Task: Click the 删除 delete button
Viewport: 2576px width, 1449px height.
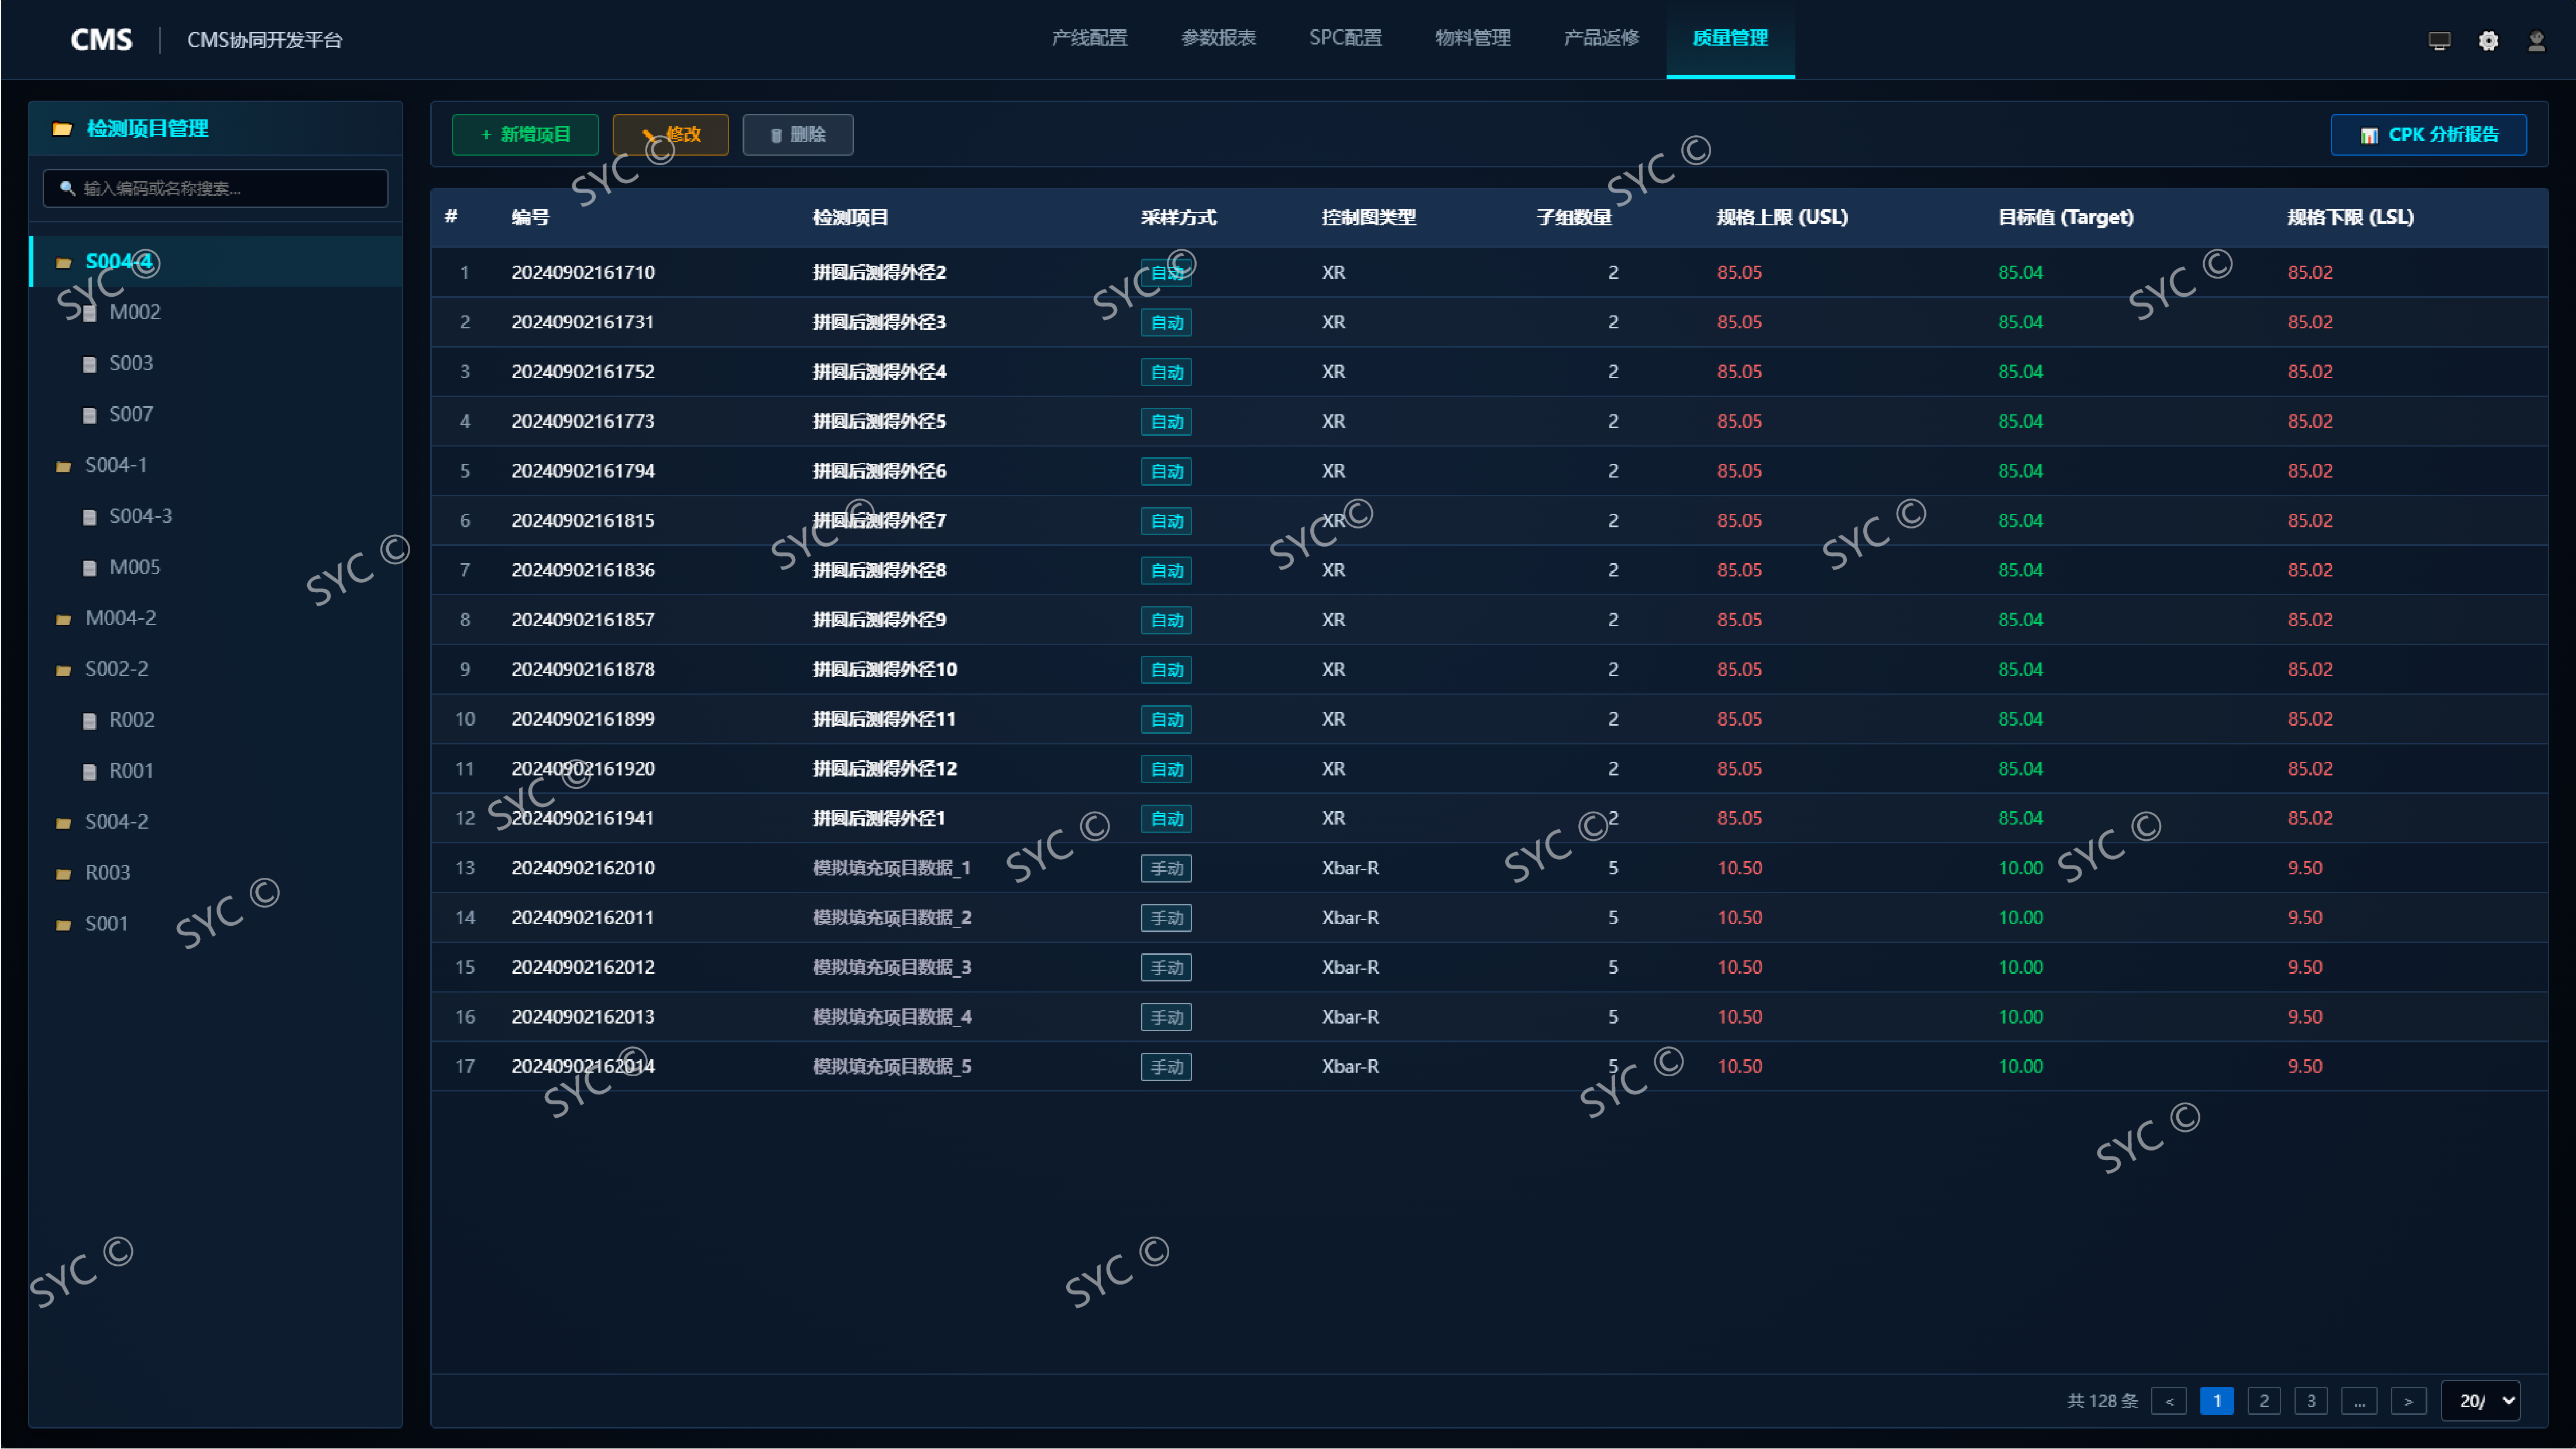Action: tap(797, 135)
